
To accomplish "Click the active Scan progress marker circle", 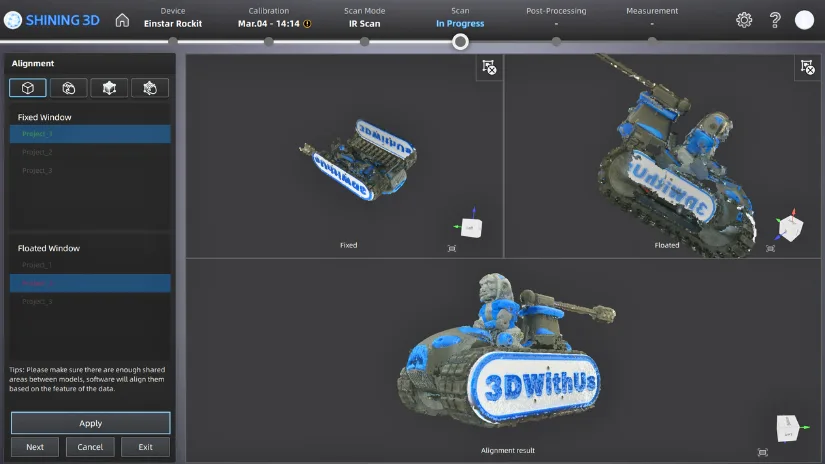I will (460, 42).
